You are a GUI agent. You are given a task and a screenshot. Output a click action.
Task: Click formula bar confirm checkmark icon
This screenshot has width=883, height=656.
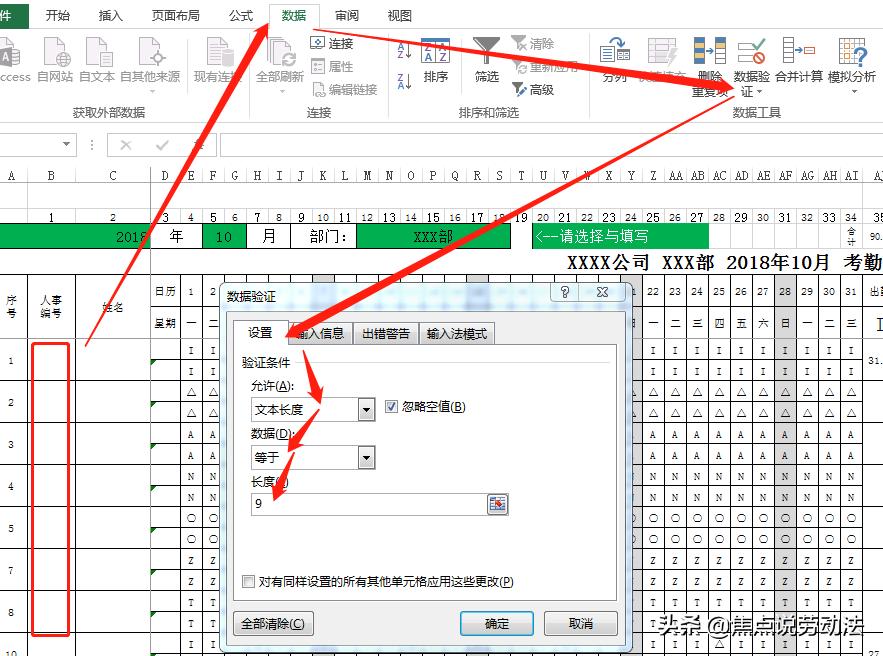tap(162, 145)
